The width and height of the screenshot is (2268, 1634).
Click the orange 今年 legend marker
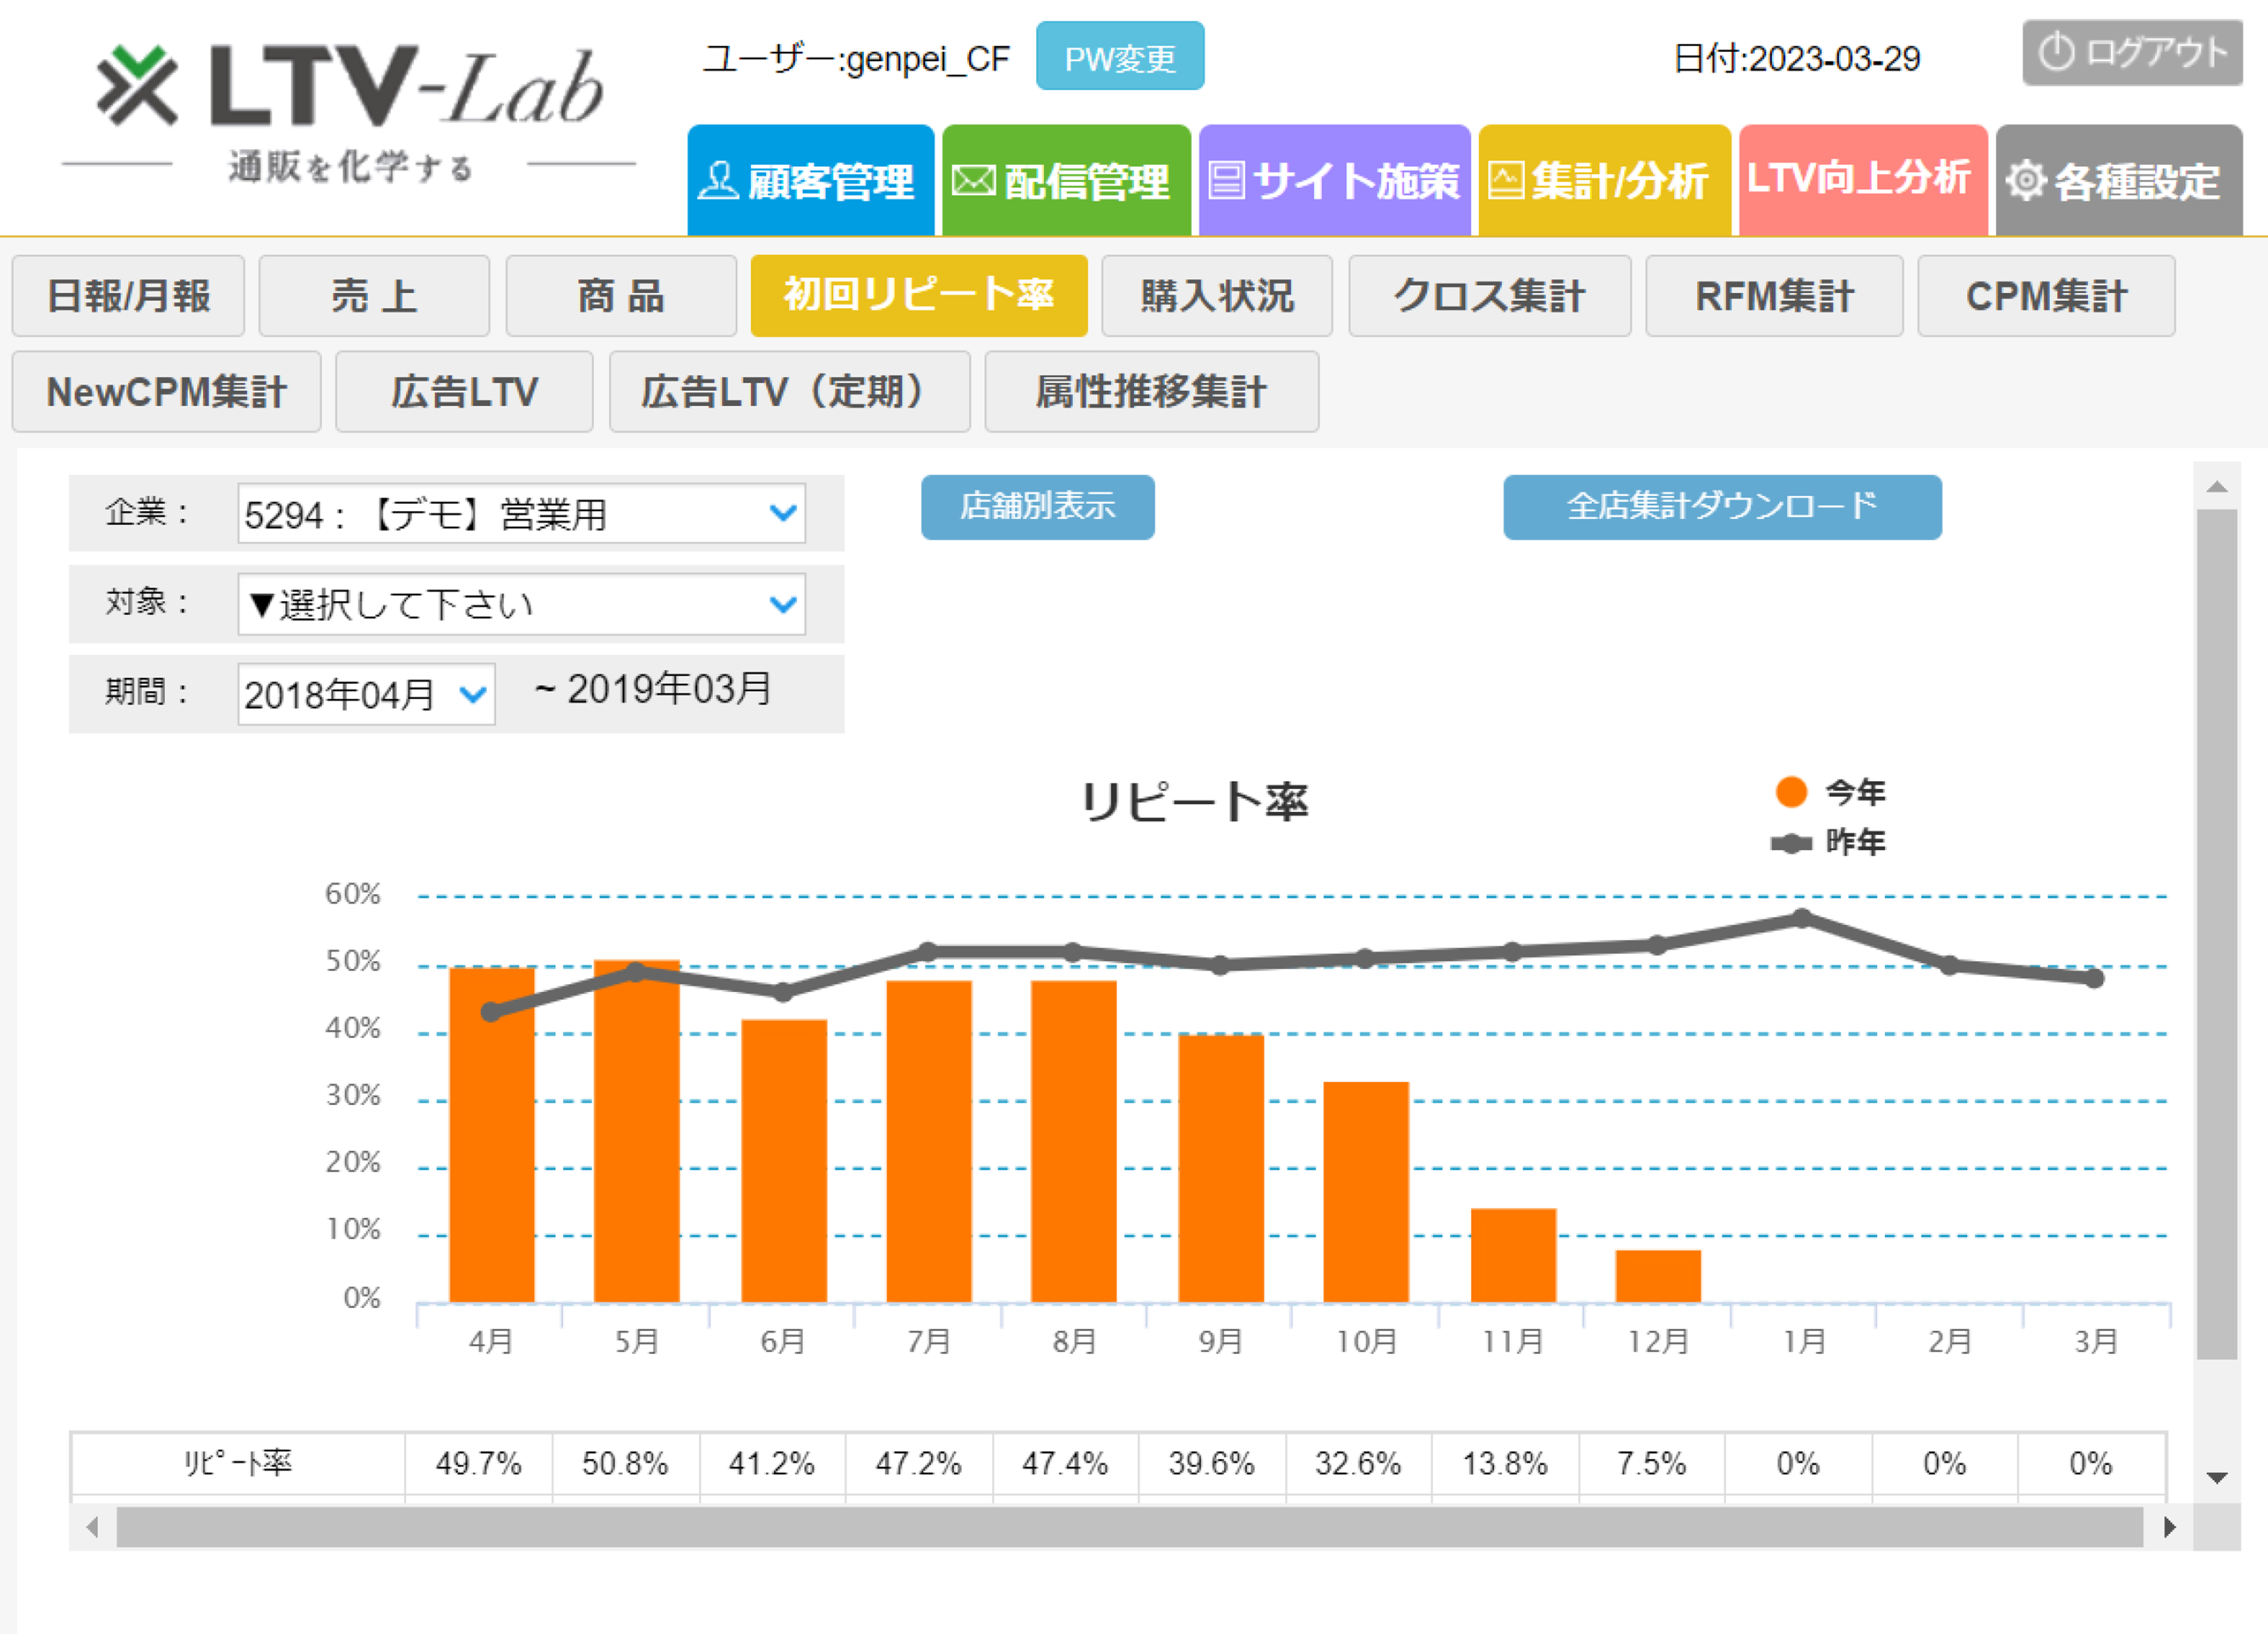pyautogui.click(x=1790, y=792)
